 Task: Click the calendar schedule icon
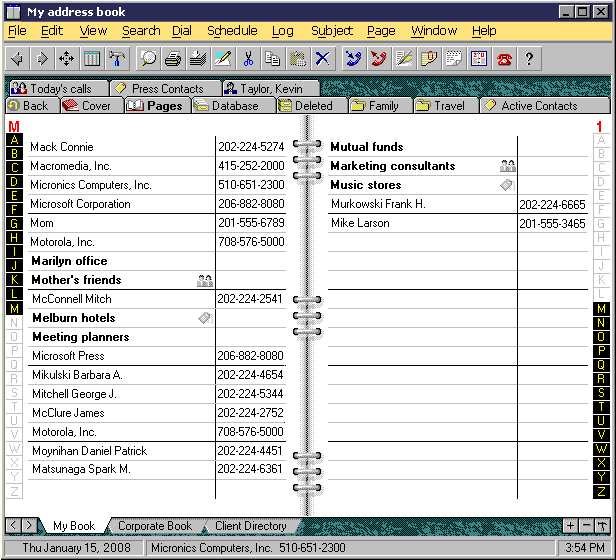coord(479,59)
